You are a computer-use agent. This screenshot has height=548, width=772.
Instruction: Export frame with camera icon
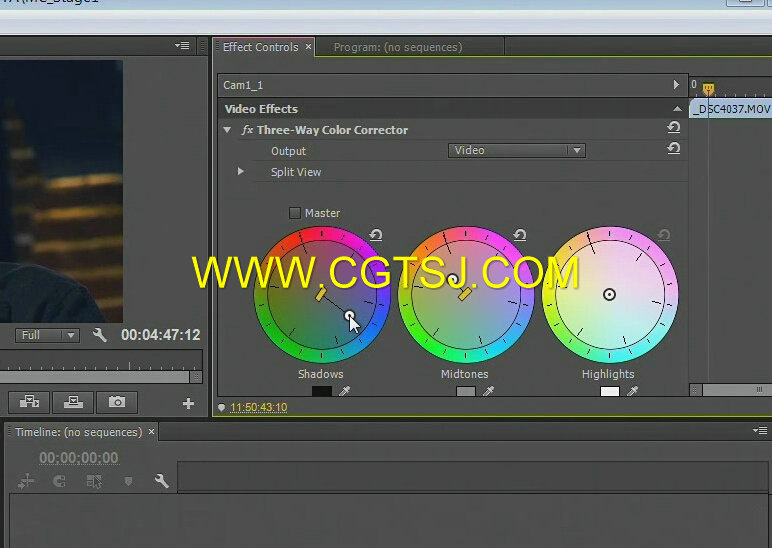click(x=117, y=402)
